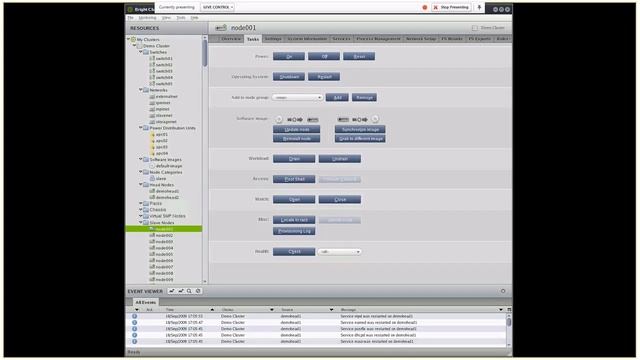Viewport: 640px width, 360px height.
Task: Click the Power Reset button
Action: point(359,56)
